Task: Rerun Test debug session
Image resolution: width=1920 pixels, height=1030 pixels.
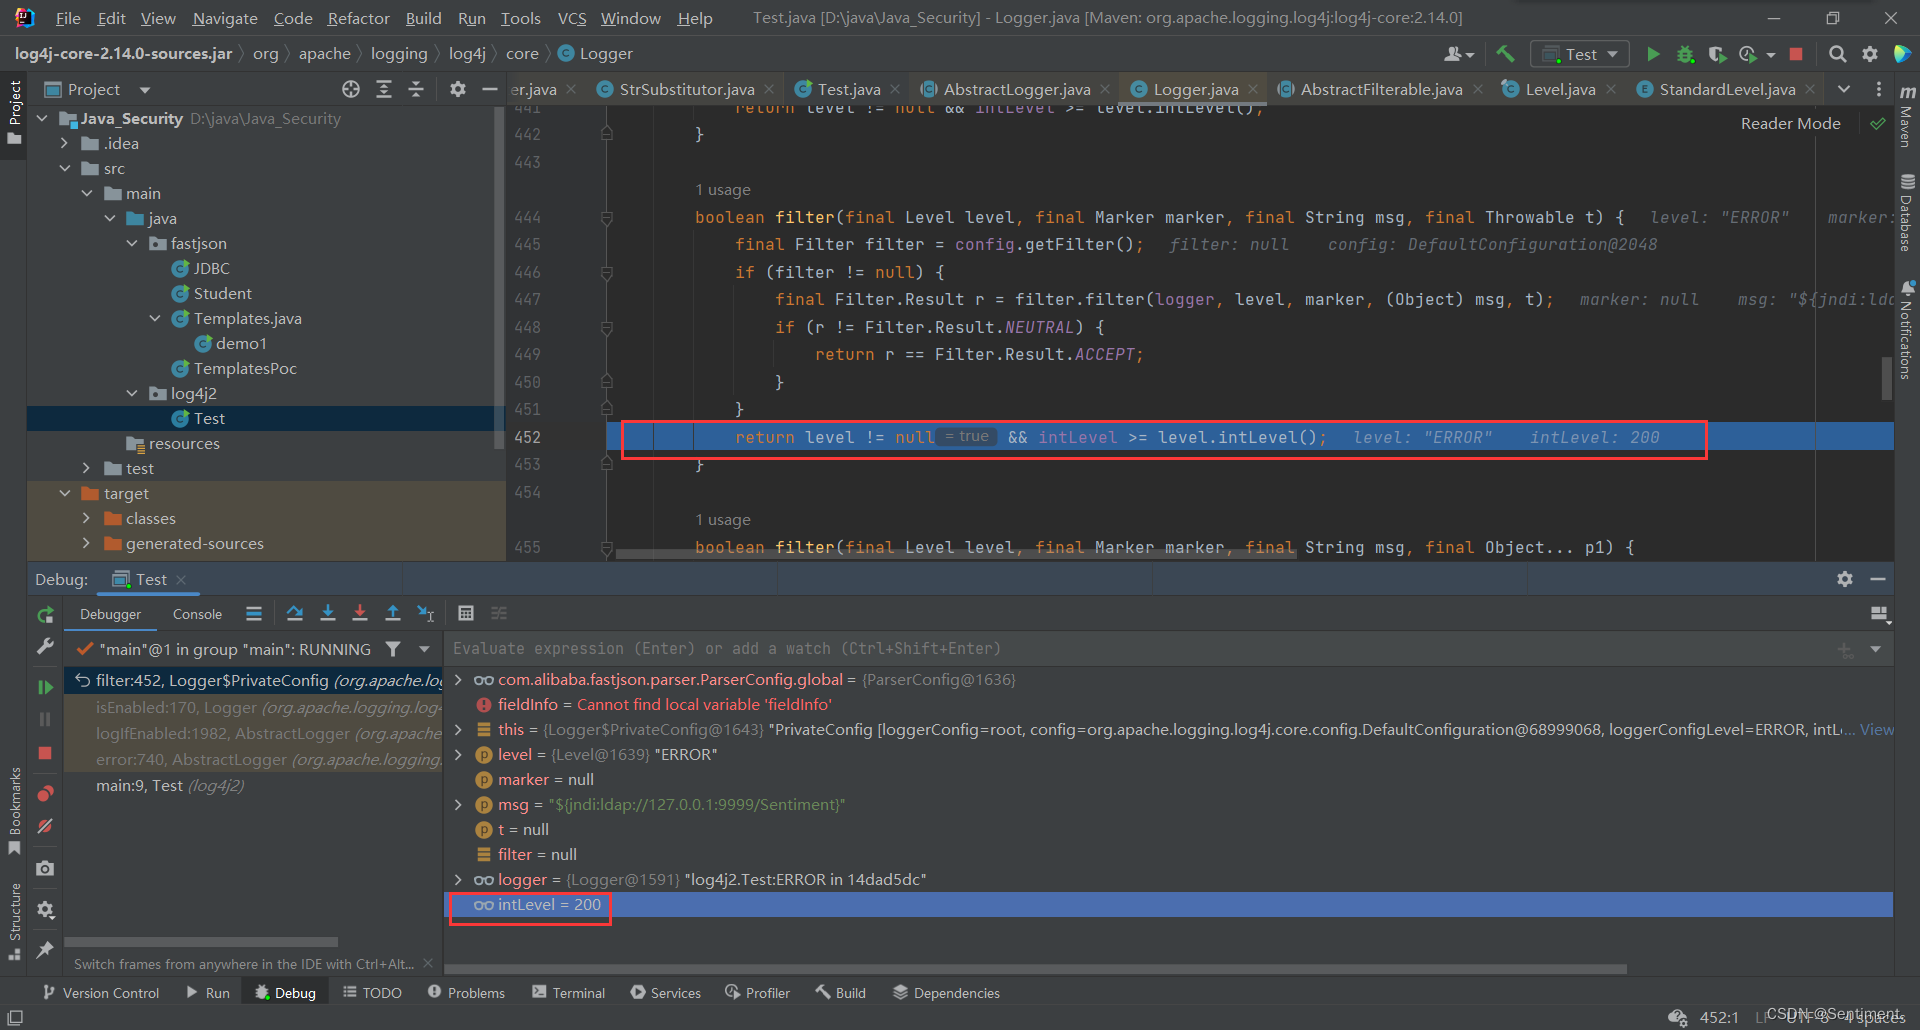Action: pos(45,615)
